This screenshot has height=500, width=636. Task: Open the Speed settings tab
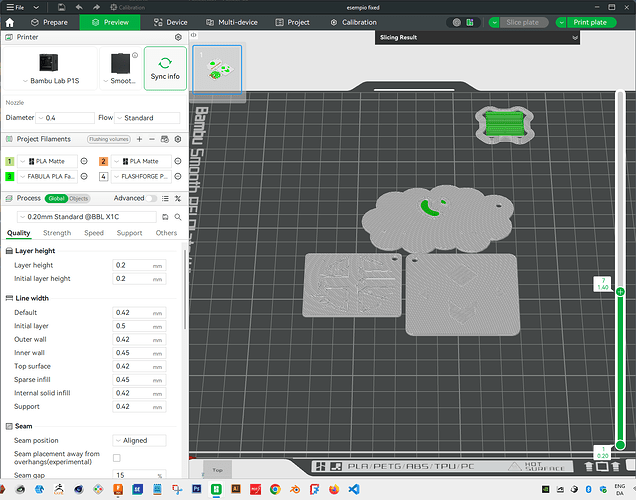tap(94, 233)
